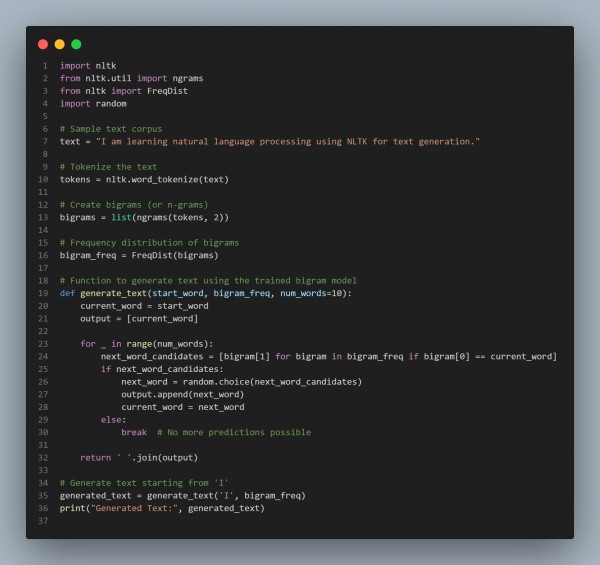
Task: Click 'next_word_candidates' on line 24
Action: (152, 357)
